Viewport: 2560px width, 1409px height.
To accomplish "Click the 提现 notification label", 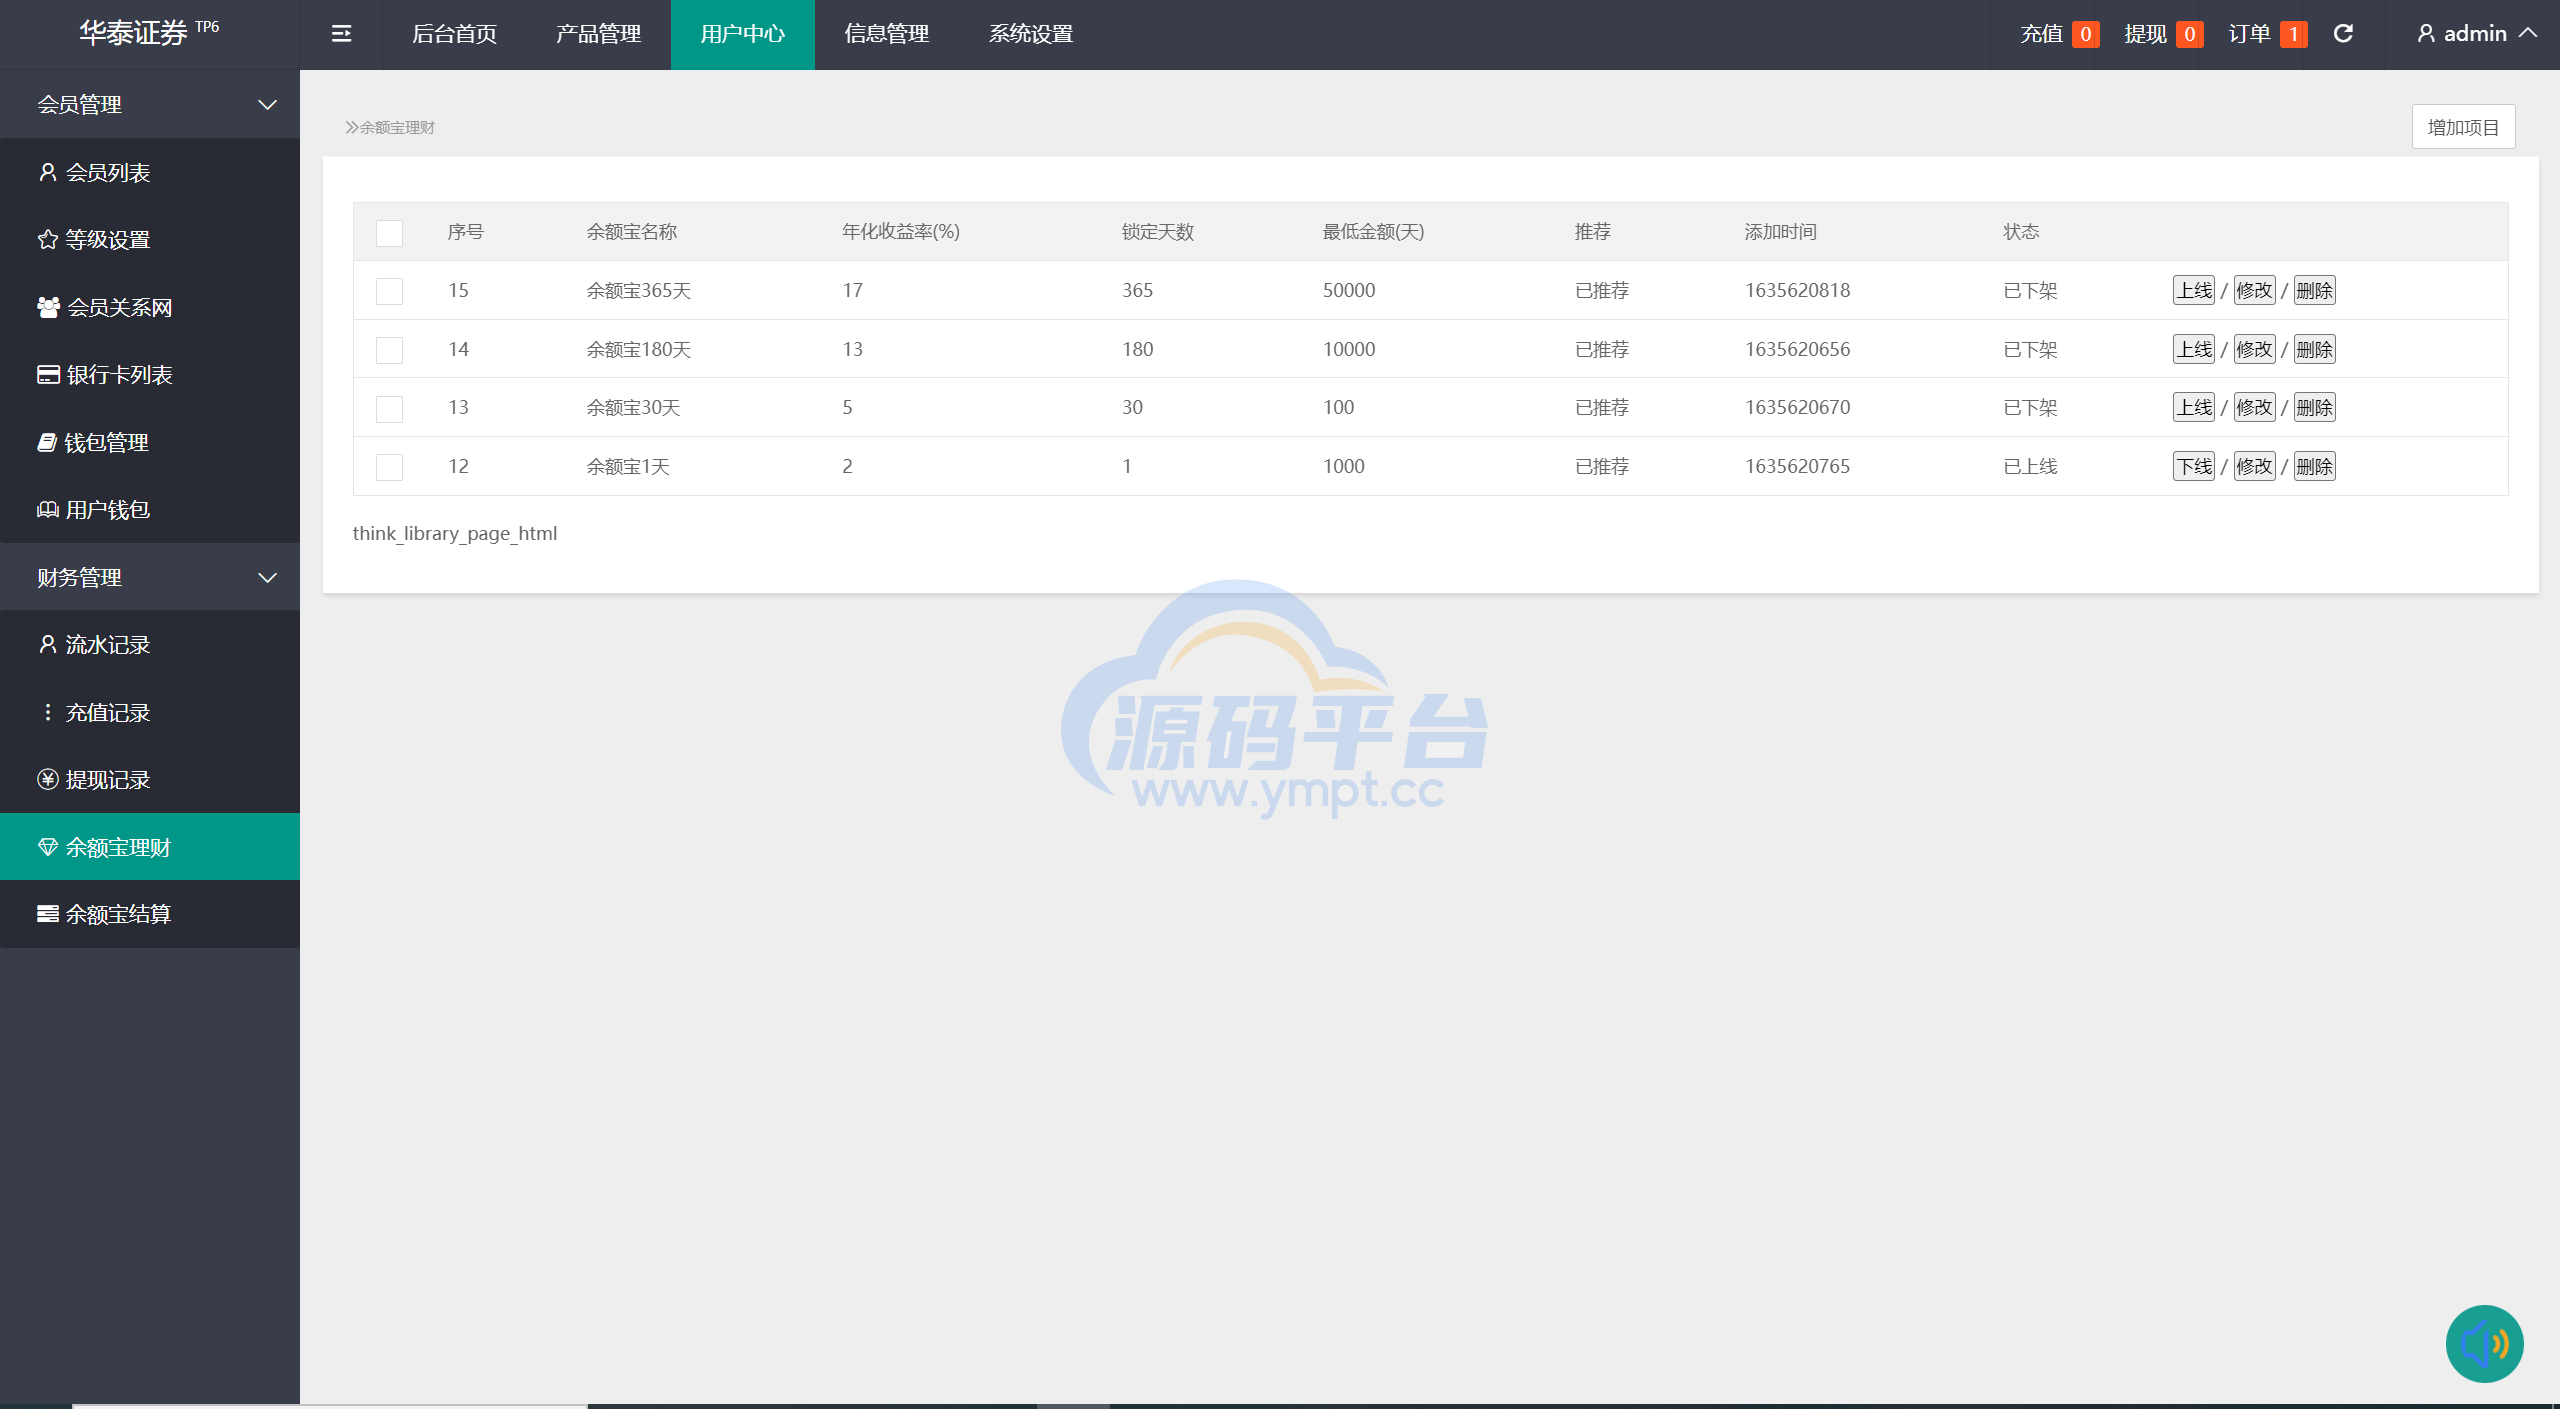I will click(2145, 34).
